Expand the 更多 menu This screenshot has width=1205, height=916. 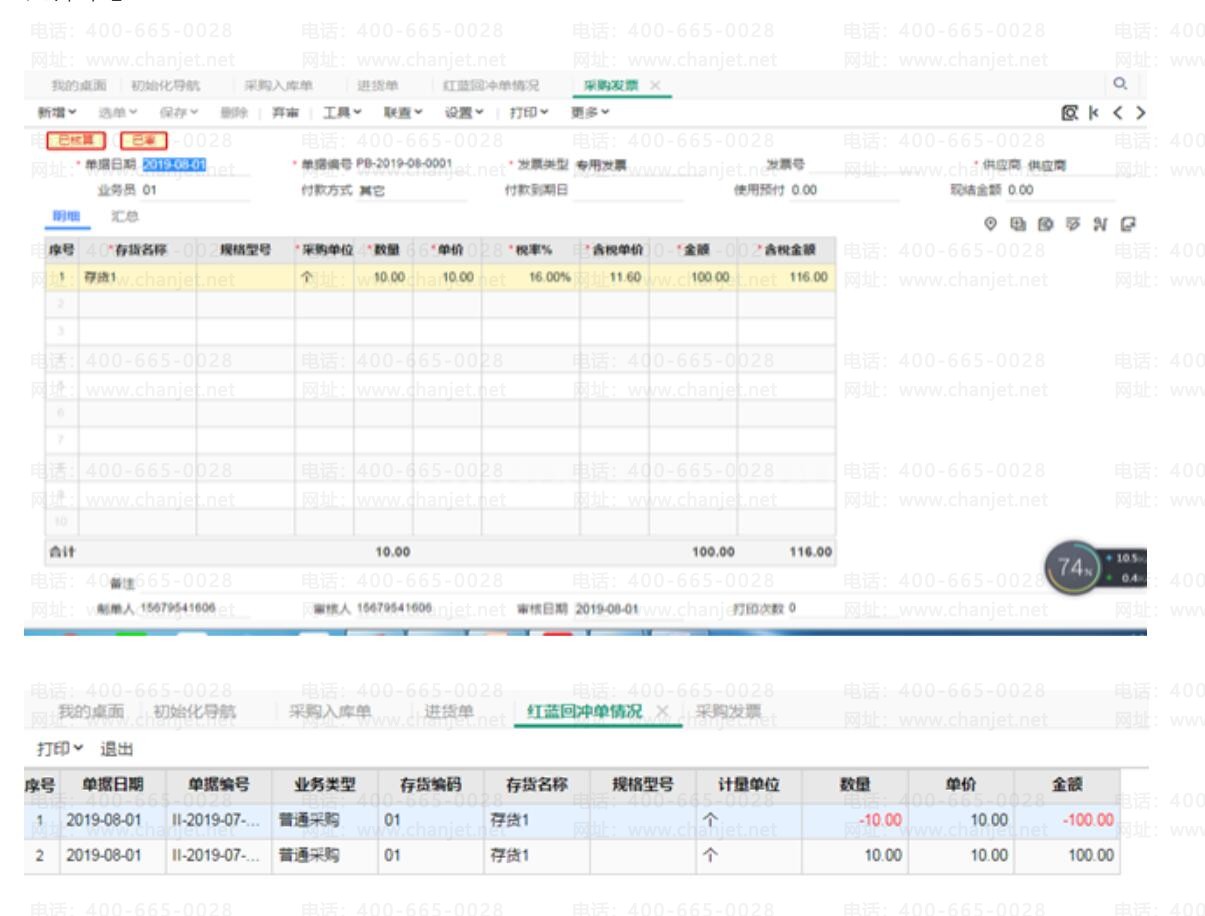click(590, 110)
